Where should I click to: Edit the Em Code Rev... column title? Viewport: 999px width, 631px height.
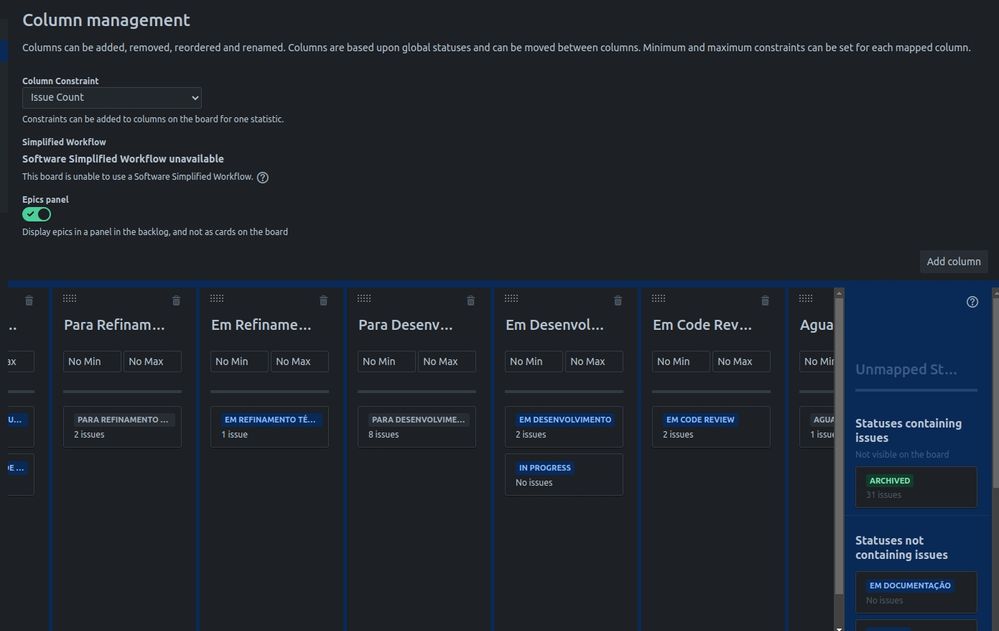pos(703,325)
